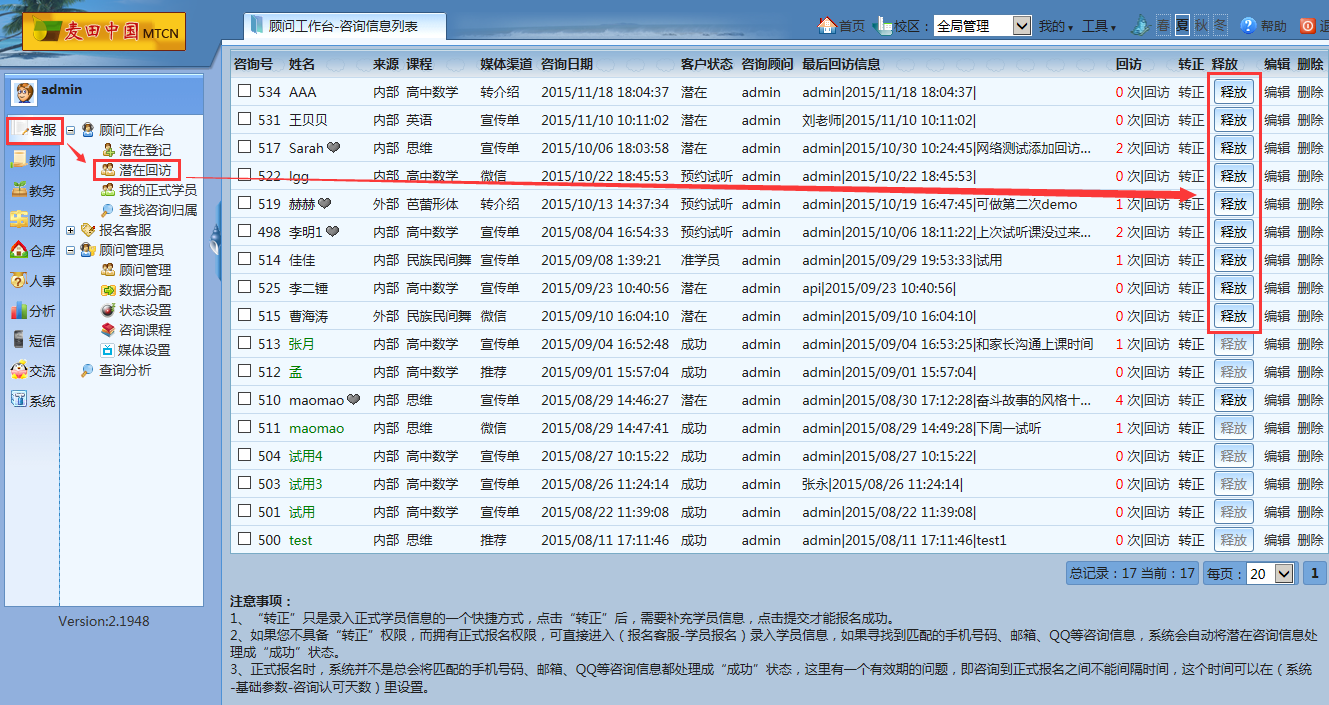
Task: Tick the checkbox for record 534 AAA
Action: [x=244, y=91]
